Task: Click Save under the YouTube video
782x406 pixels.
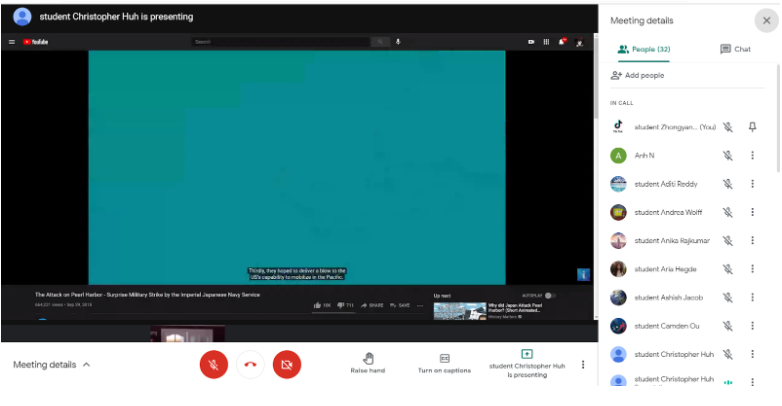Action: [x=400, y=305]
